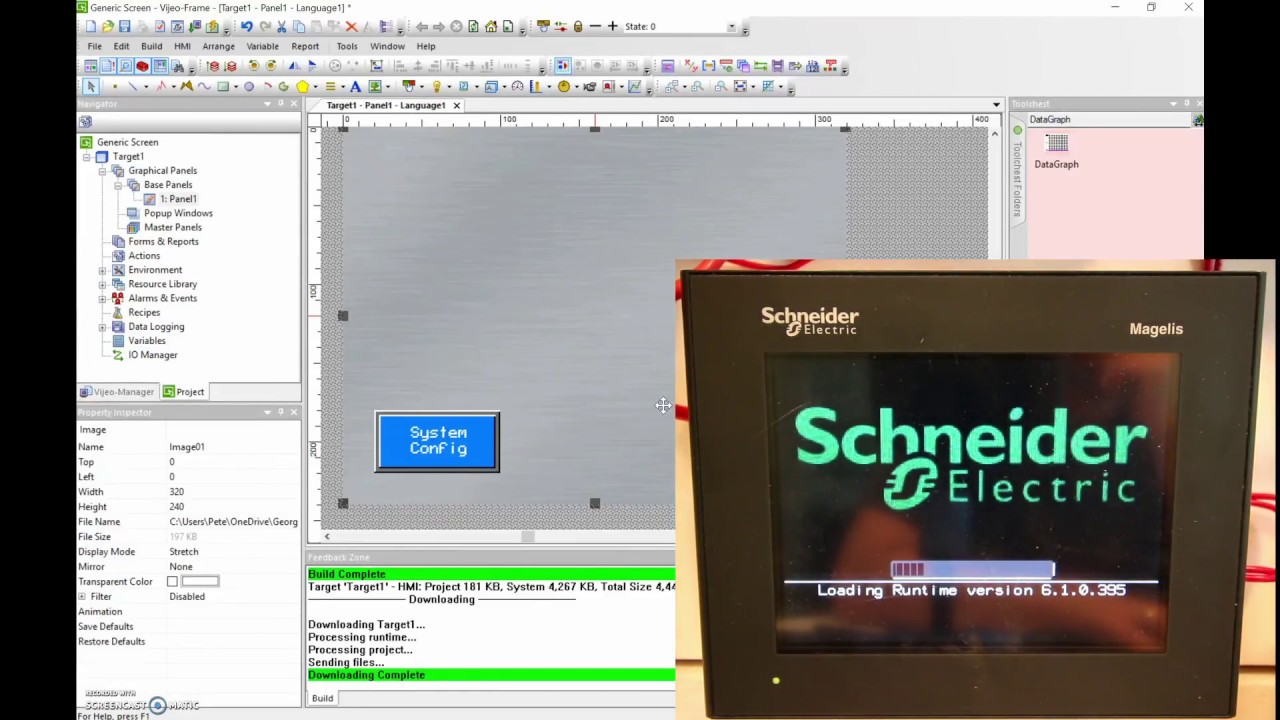Select Recipes in the navigator tree
The image size is (1280, 720).
coord(144,313)
